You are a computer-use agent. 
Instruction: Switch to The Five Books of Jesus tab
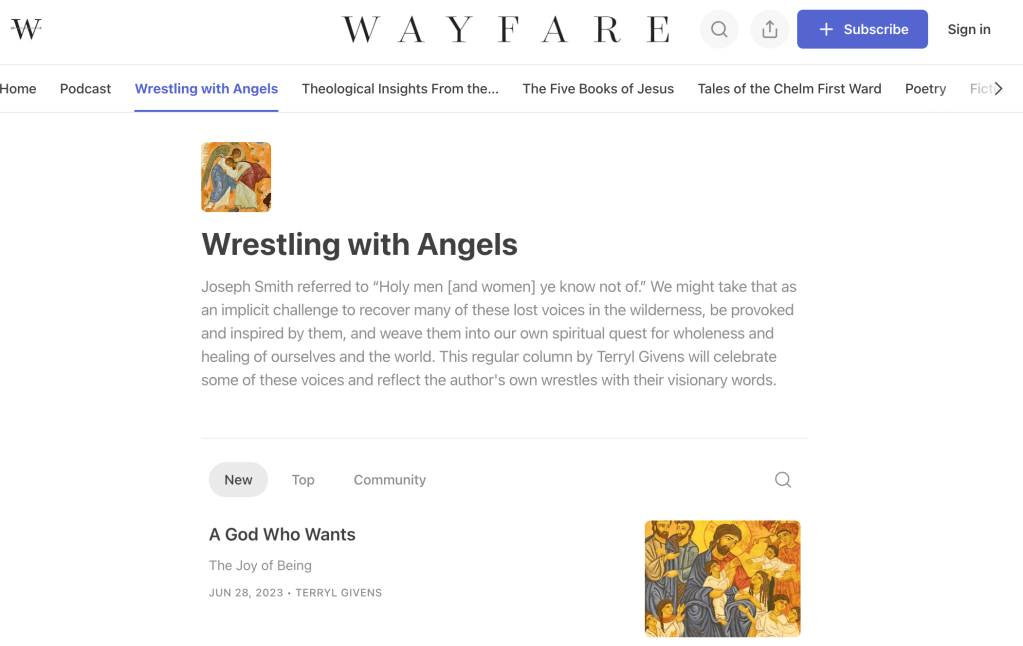598,89
